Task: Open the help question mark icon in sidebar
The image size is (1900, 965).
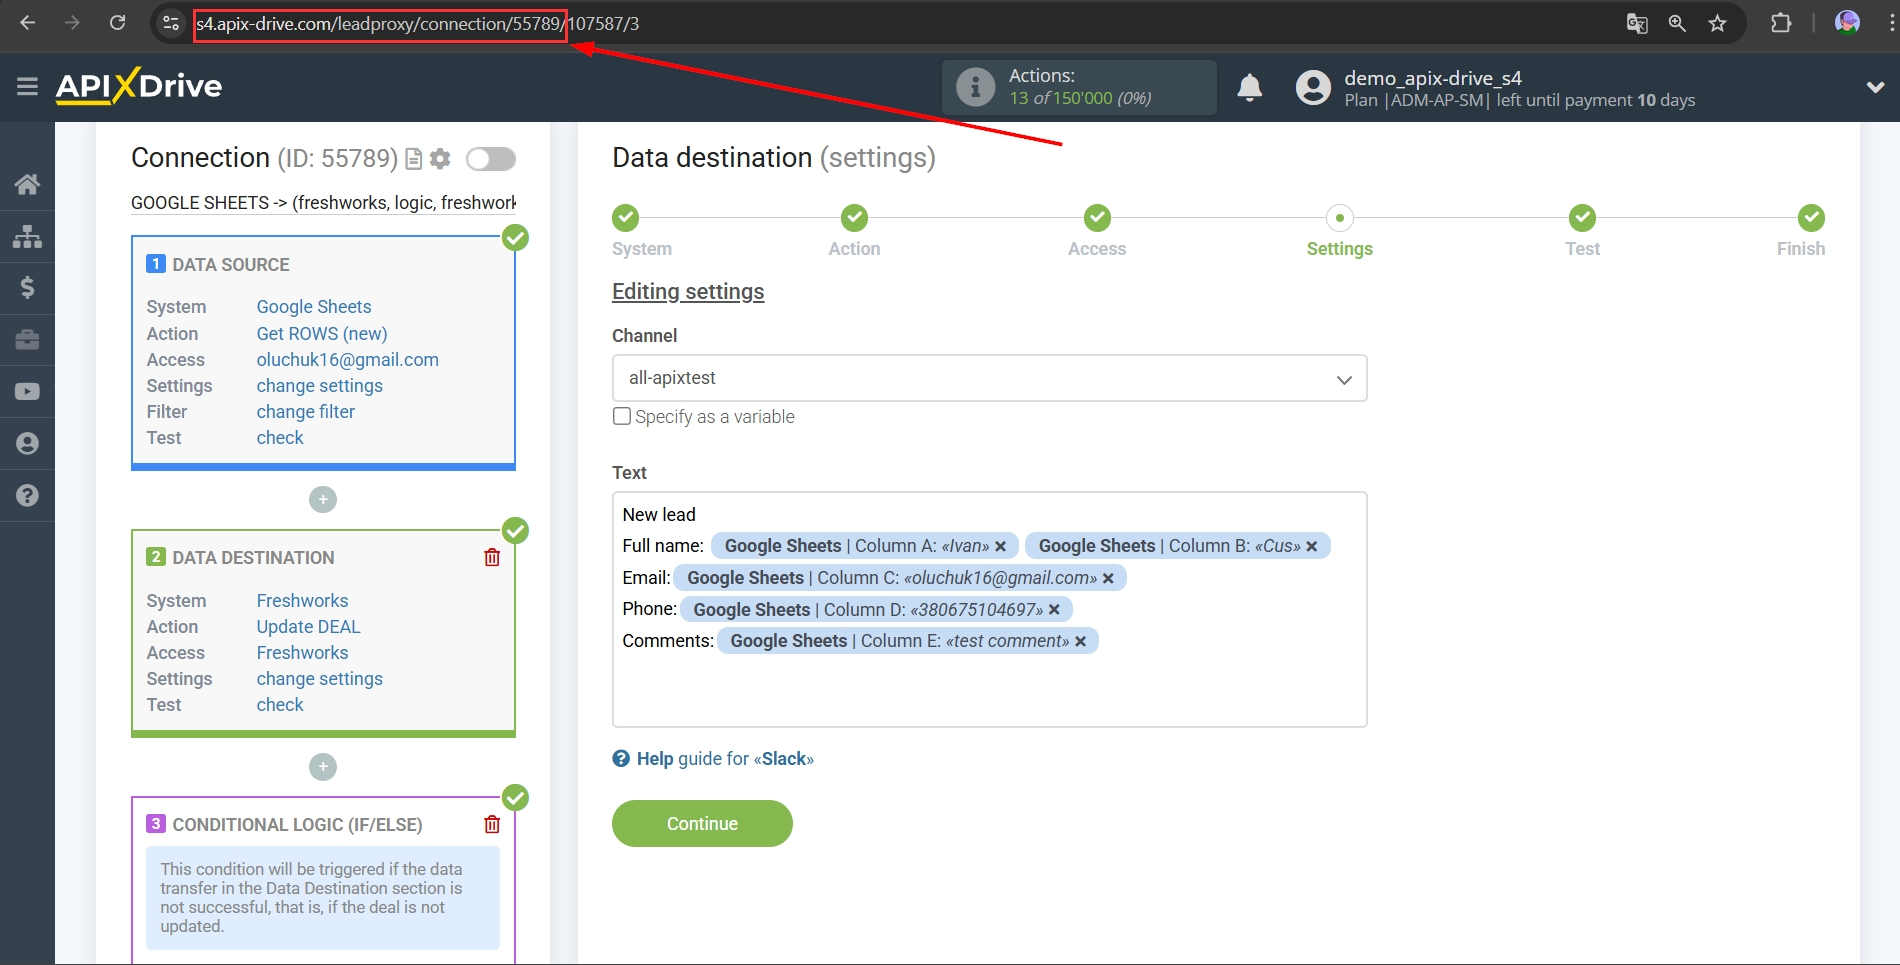Action: (x=27, y=496)
